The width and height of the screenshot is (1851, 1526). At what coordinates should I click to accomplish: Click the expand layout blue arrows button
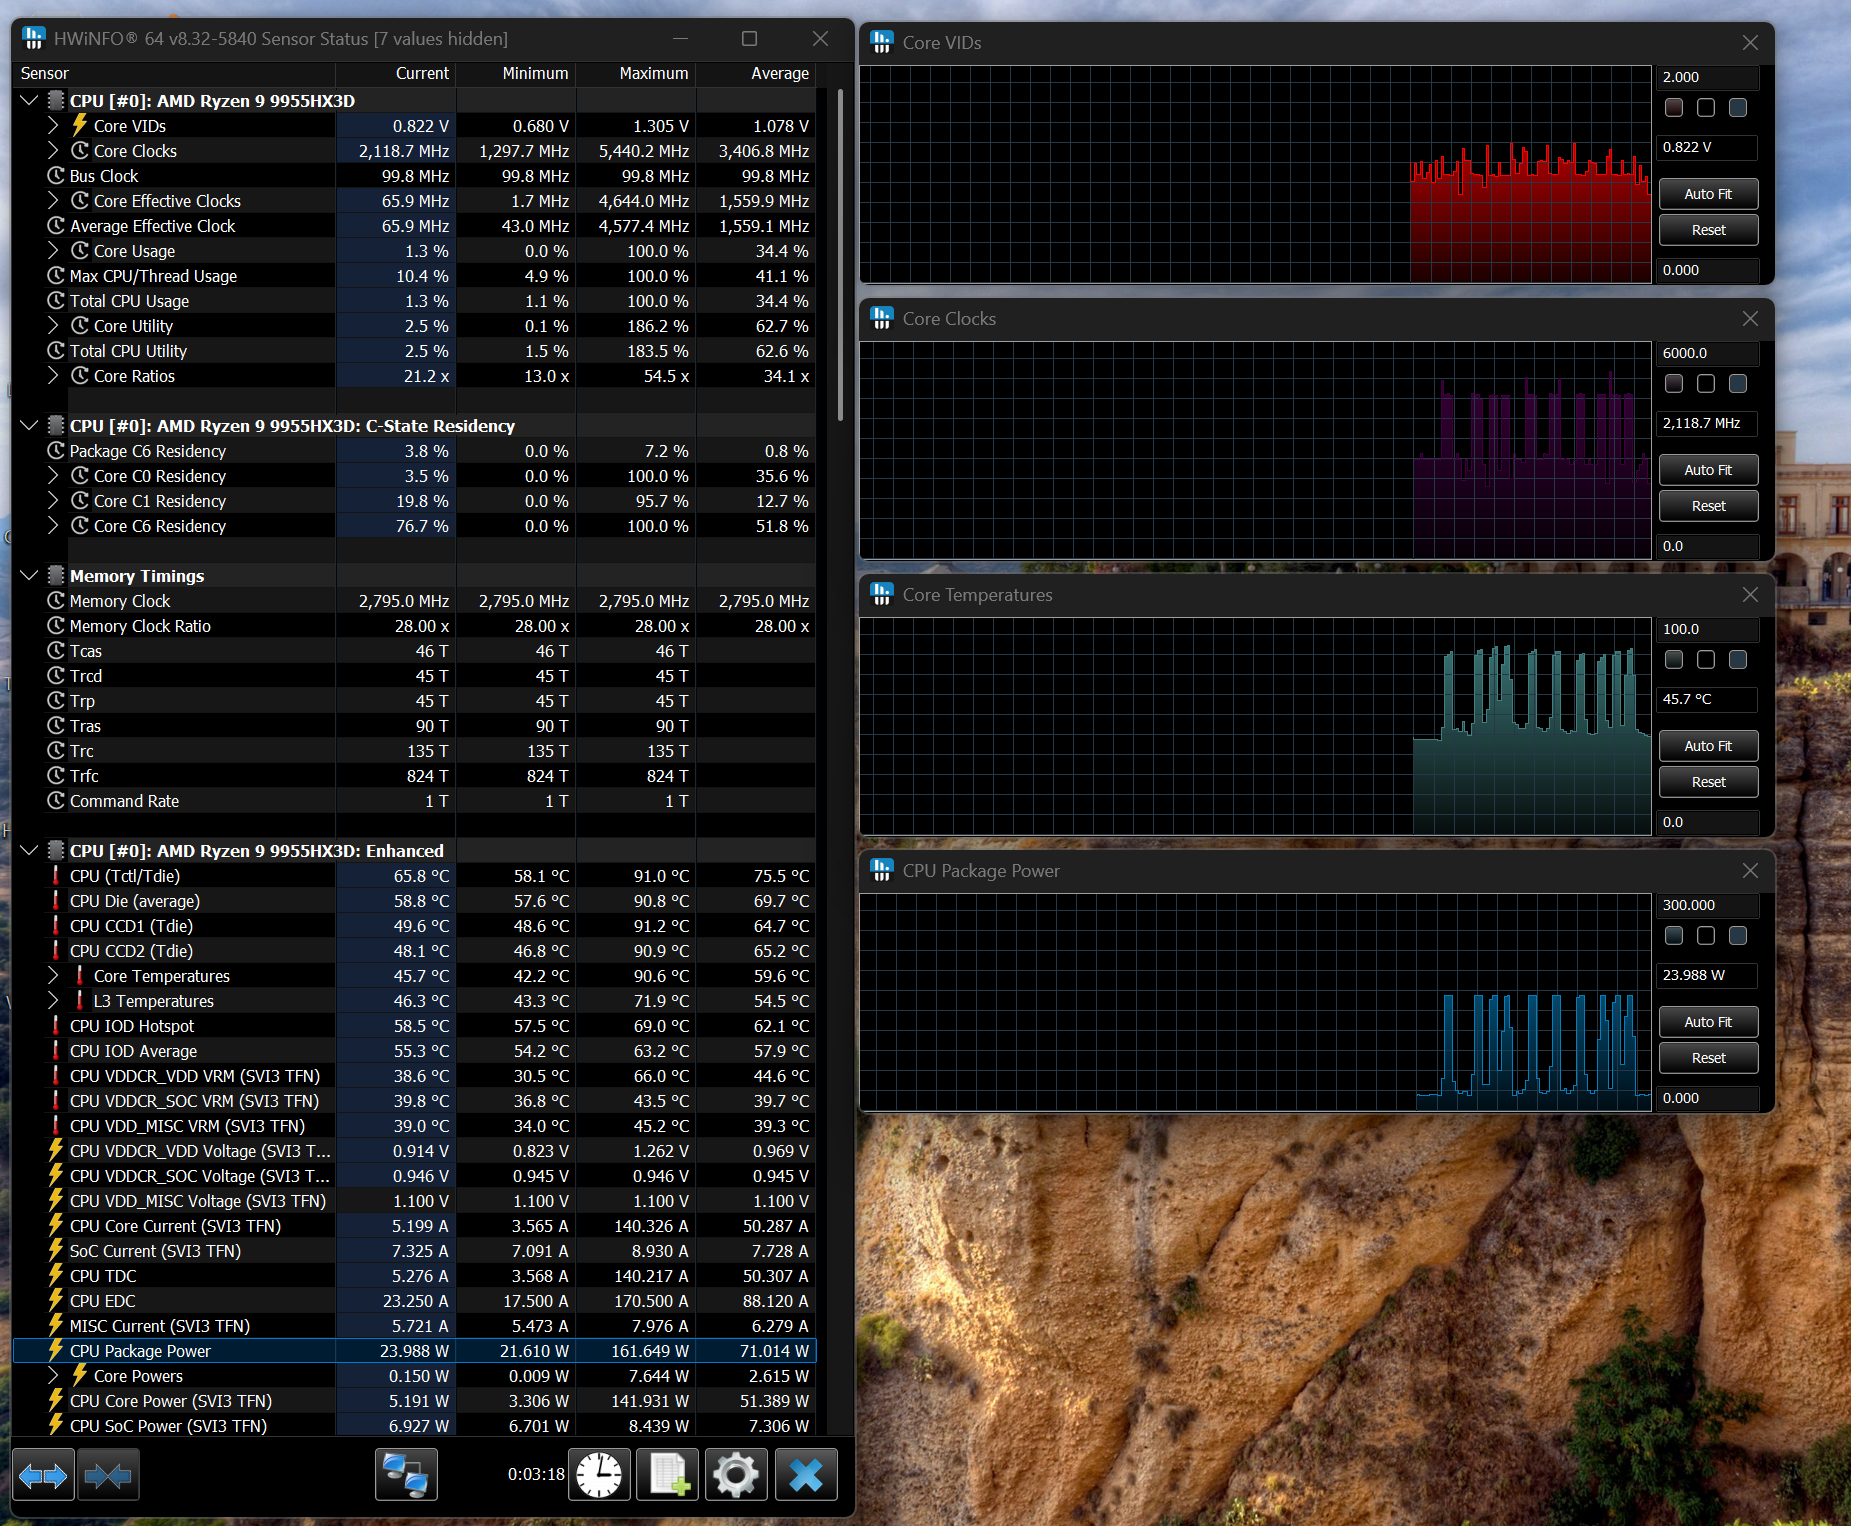43,1475
